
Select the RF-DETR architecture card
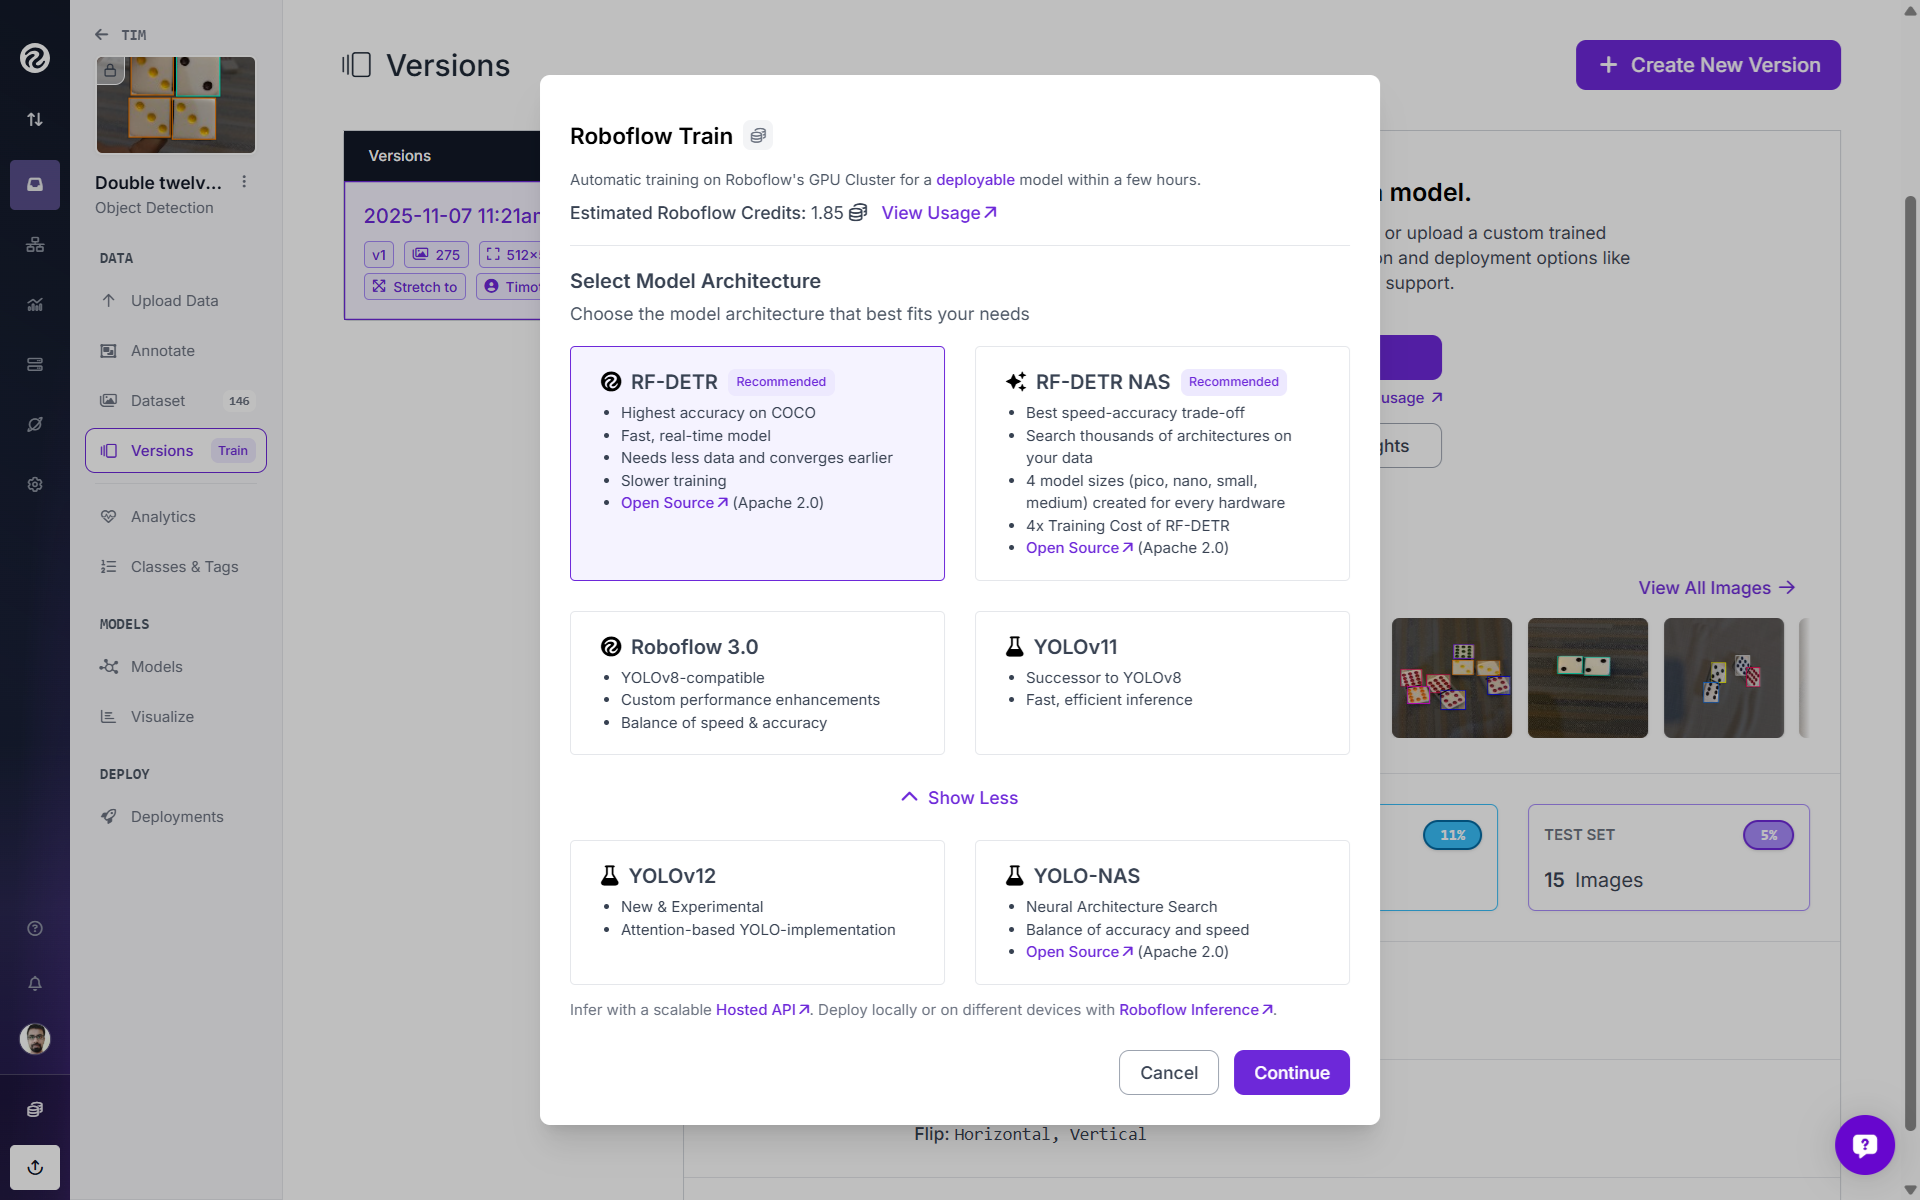757,463
